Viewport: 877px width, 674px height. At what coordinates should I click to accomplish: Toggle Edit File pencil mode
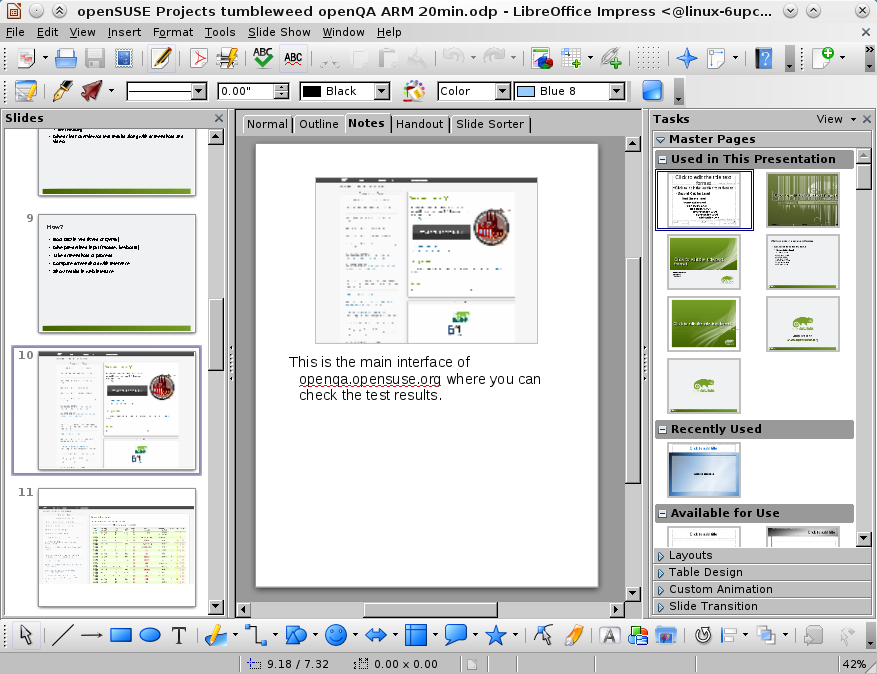(x=161, y=58)
